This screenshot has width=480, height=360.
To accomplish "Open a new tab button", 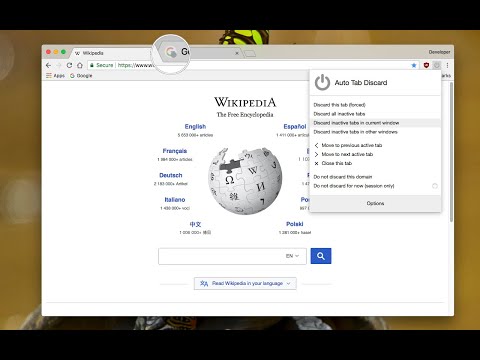I will pyautogui.click(x=250, y=53).
